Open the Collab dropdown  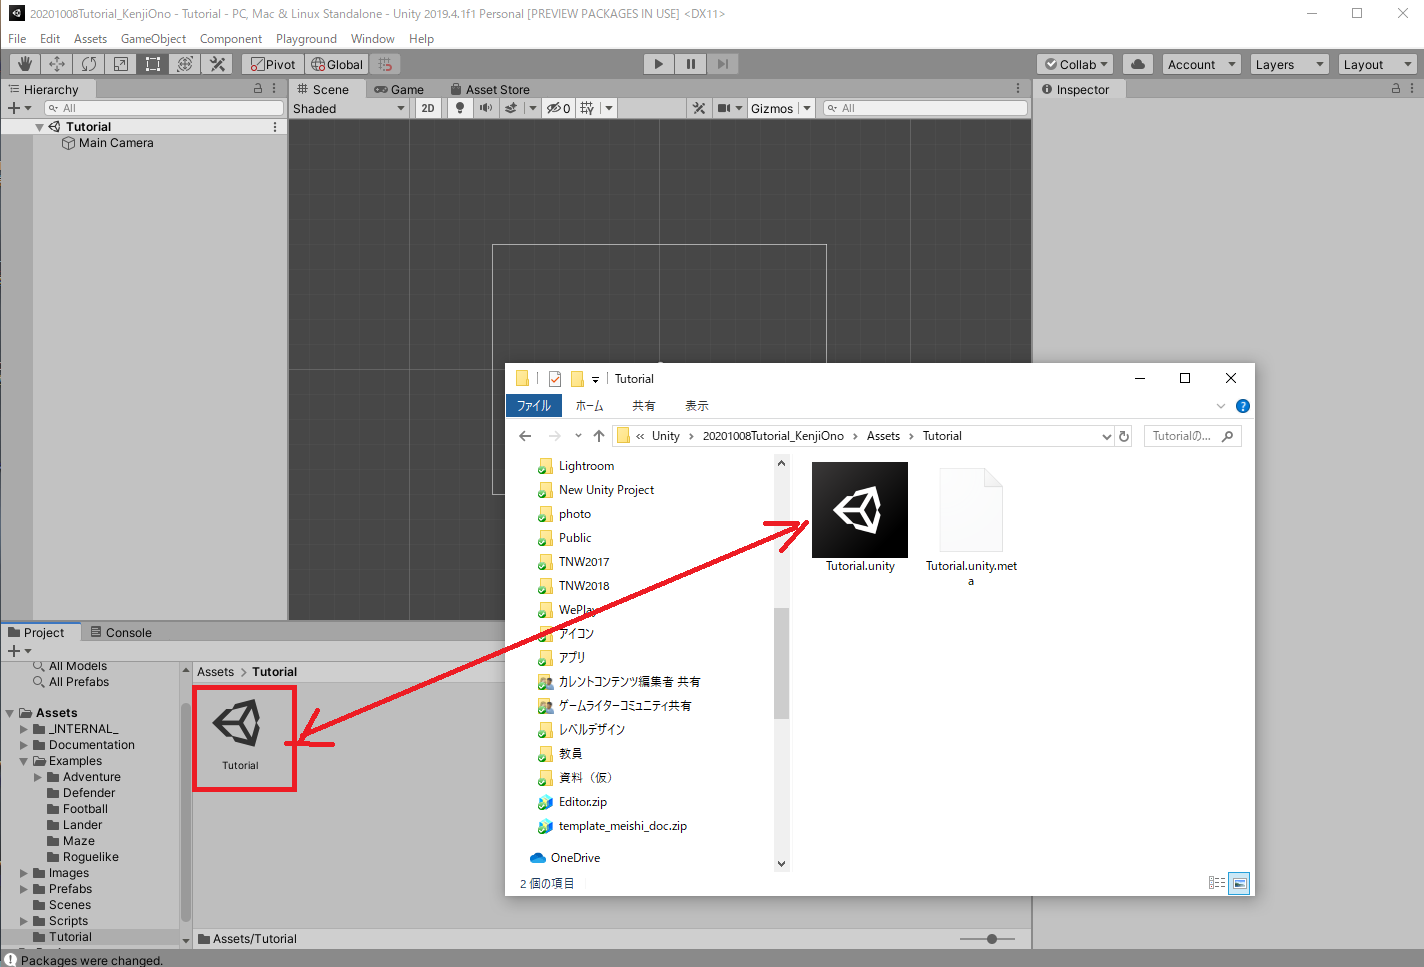(x=1076, y=64)
